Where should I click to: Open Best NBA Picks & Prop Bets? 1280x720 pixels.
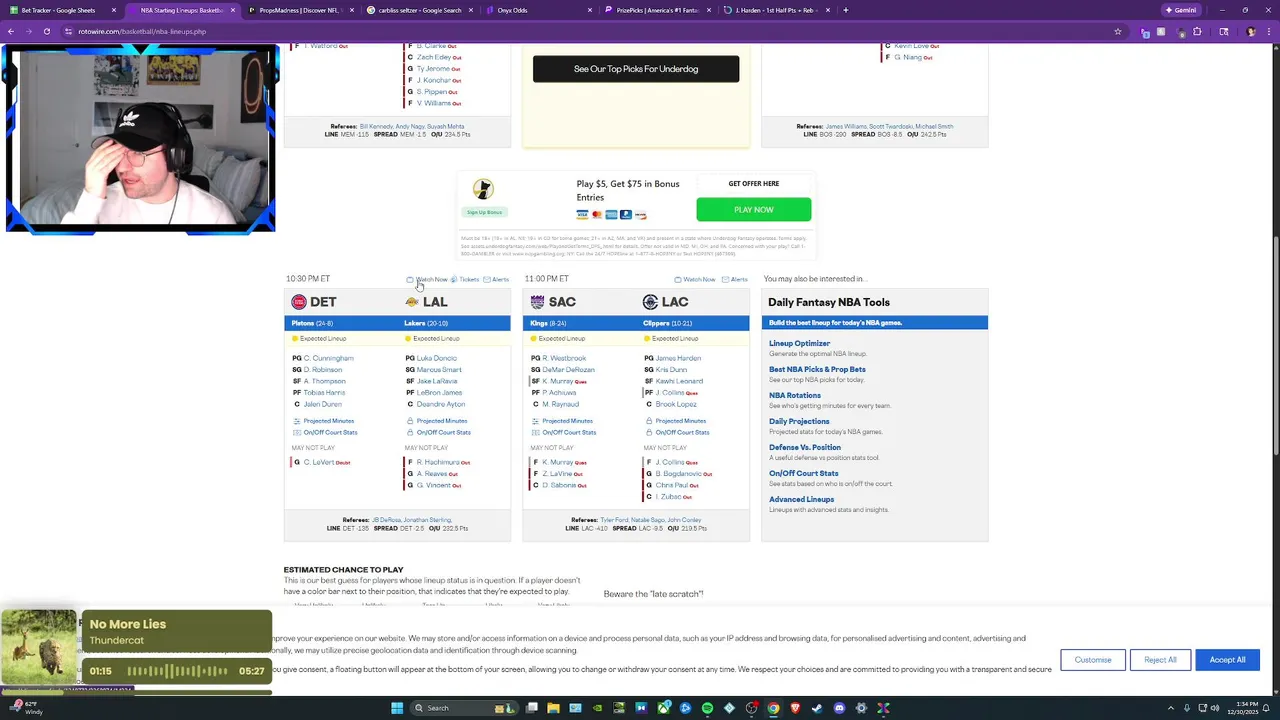[817, 369]
